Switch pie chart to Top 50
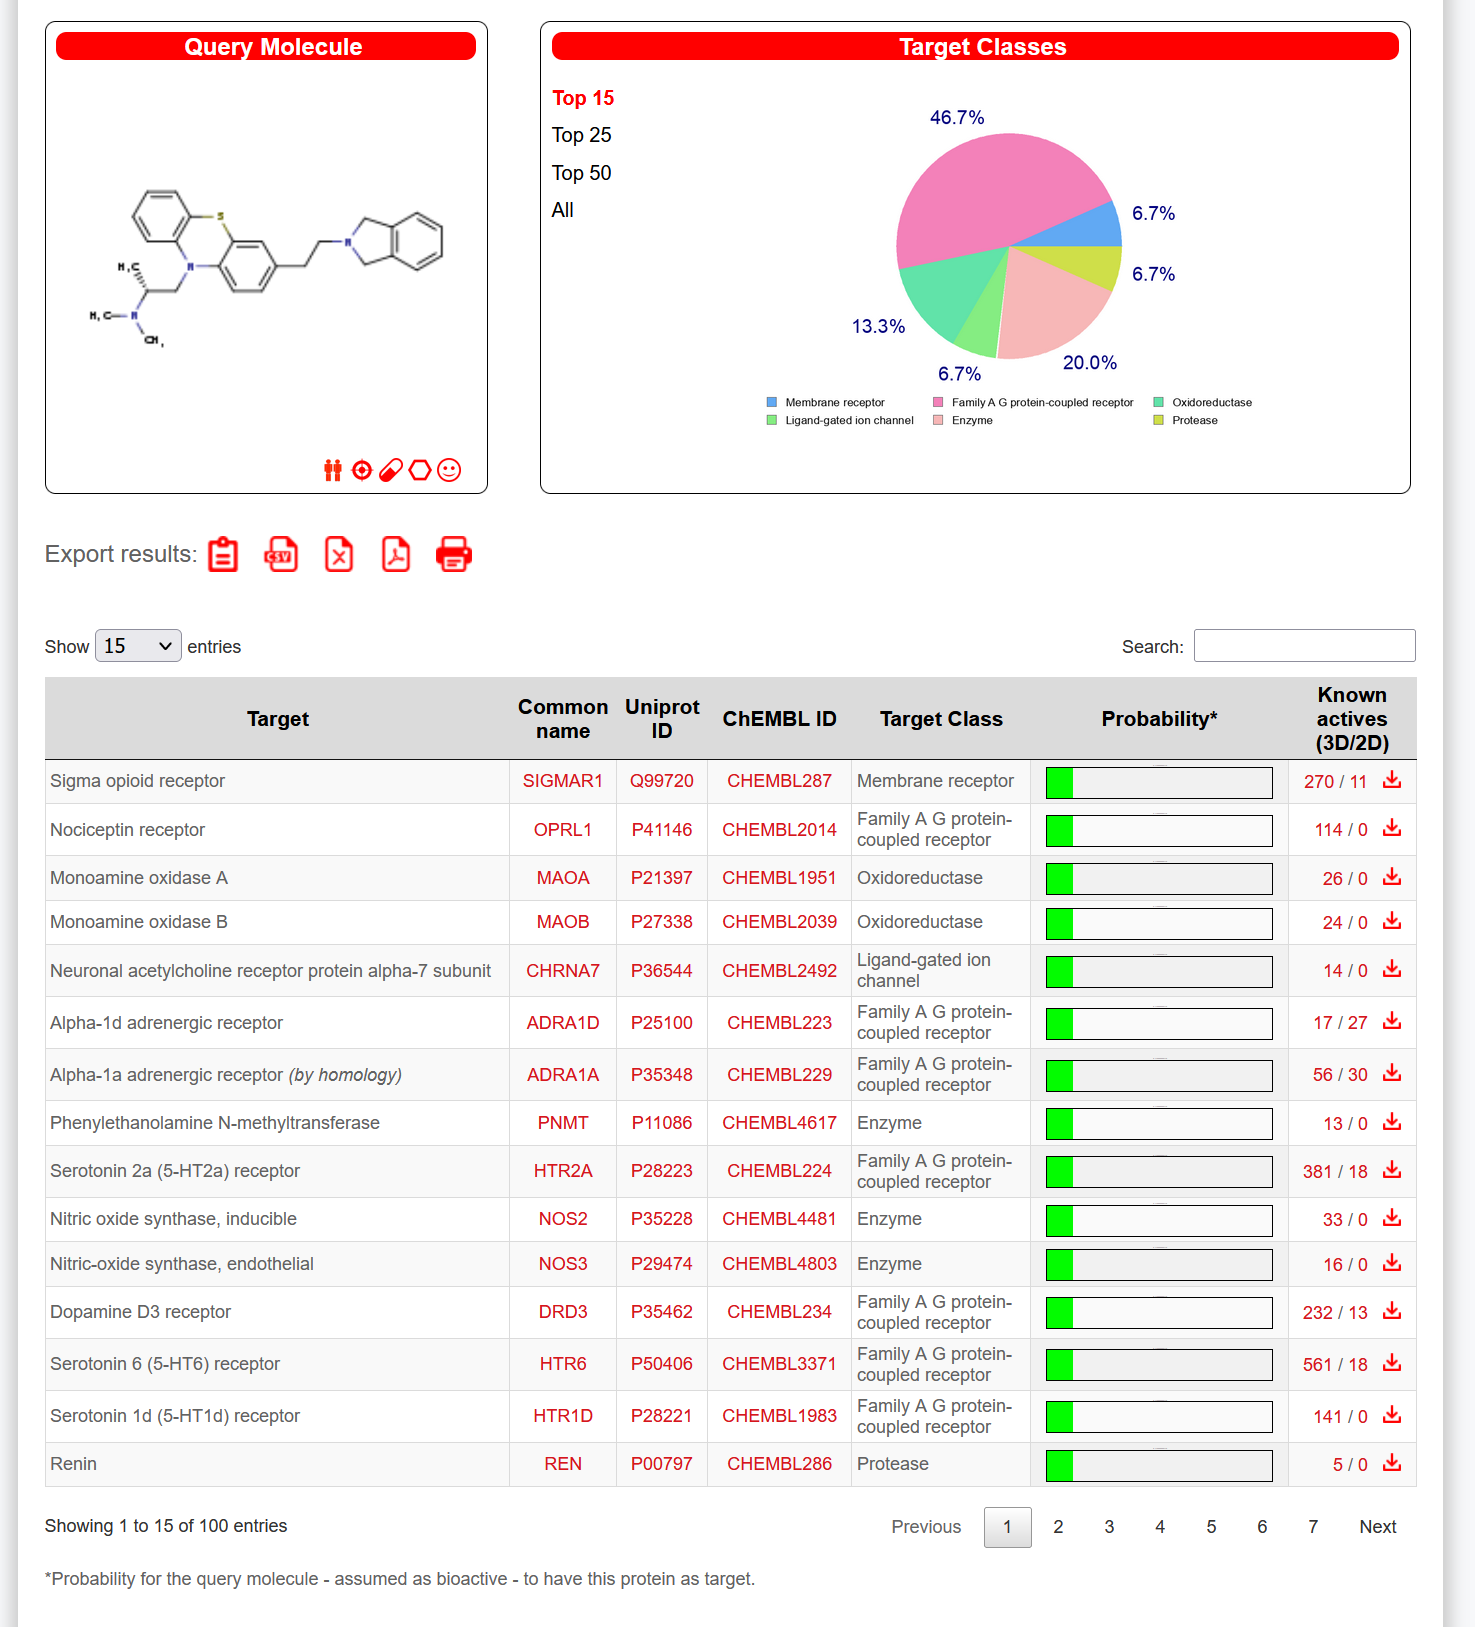The image size is (1475, 1627). [x=582, y=173]
